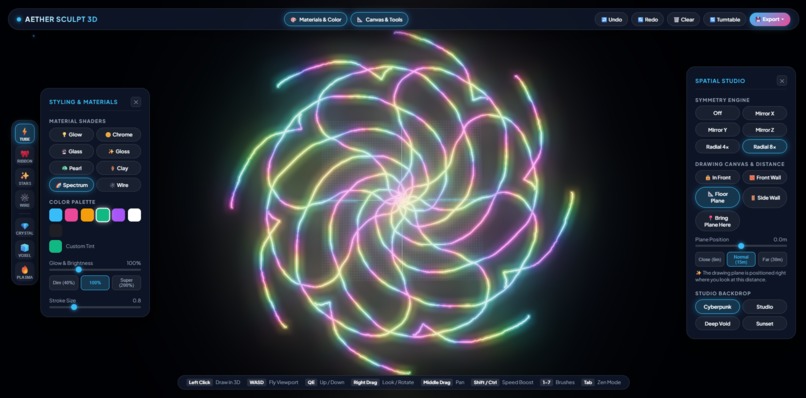
Task: Set plane distance to Normal (15m)
Action: 741,259
